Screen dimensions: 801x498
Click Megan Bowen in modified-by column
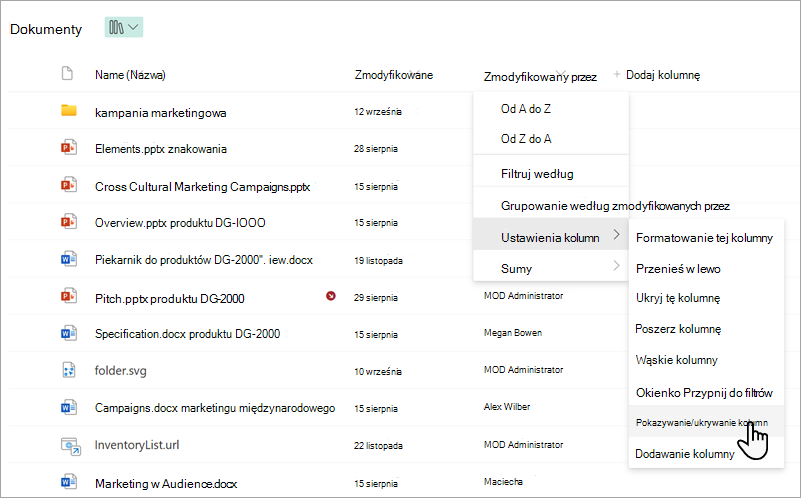(x=513, y=333)
